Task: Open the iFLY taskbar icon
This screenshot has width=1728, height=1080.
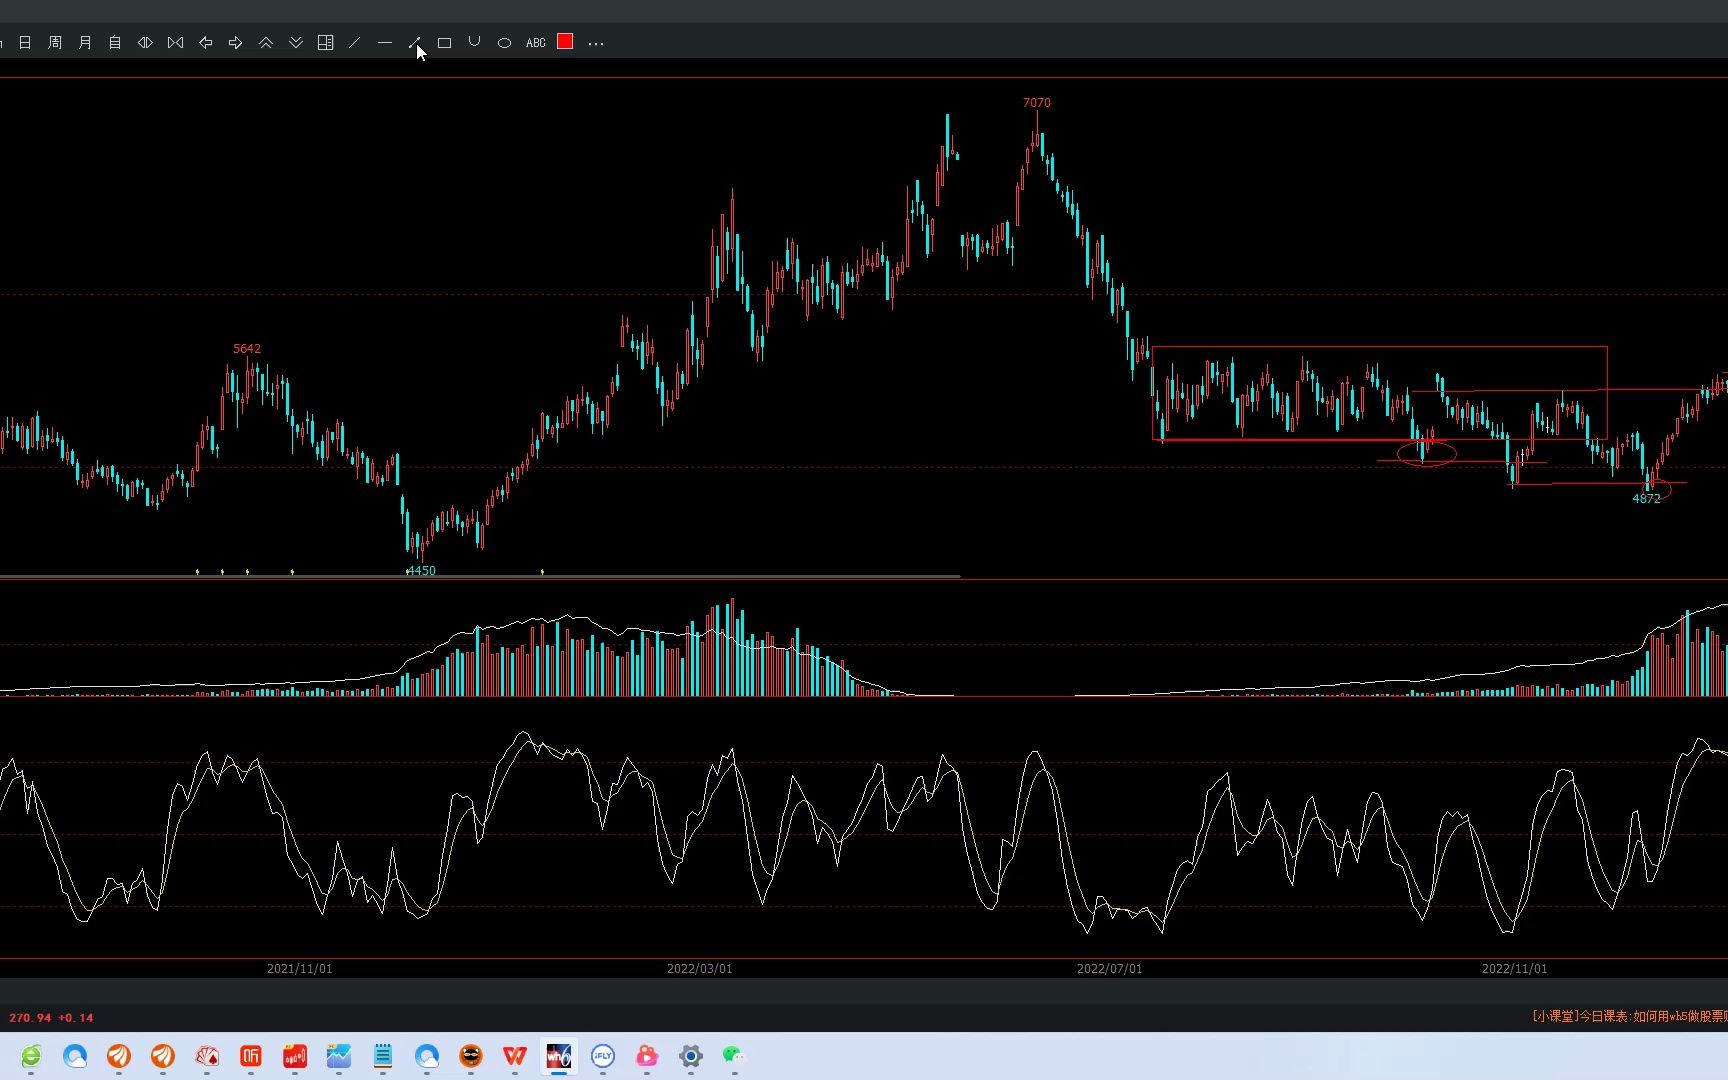Action: point(603,1056)
